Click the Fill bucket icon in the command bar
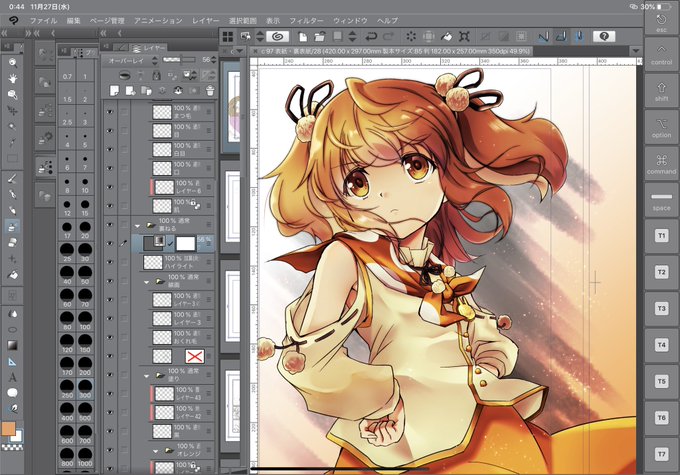Screen dimensions: 680x475 tap(446, 37)
